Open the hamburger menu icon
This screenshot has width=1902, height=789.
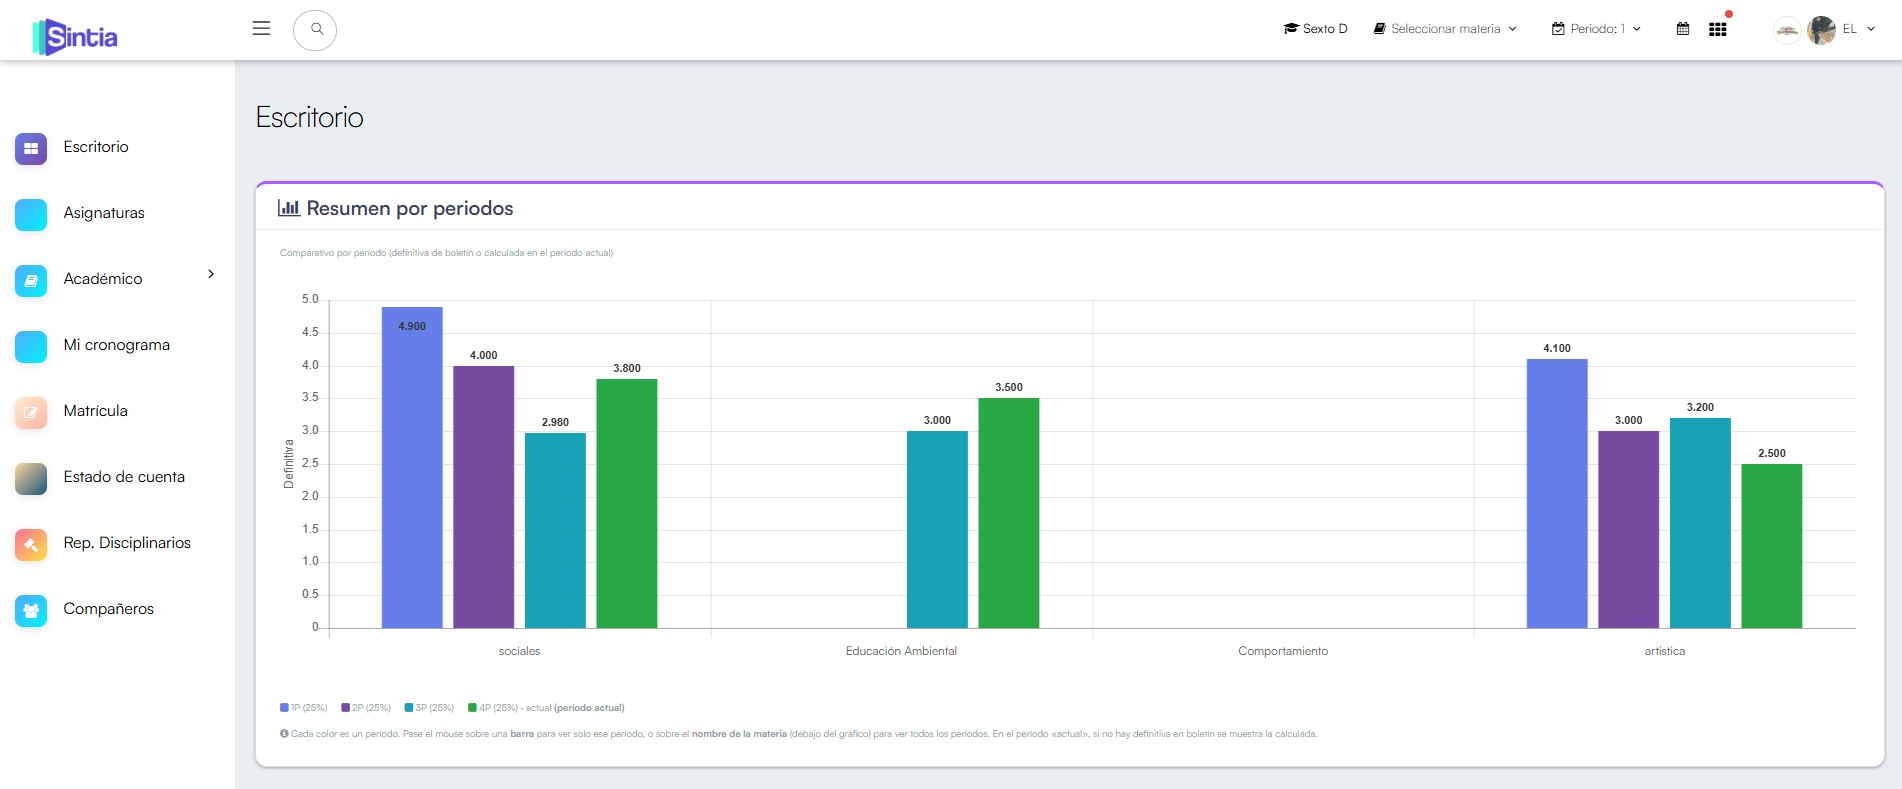(x=261, y=29)
